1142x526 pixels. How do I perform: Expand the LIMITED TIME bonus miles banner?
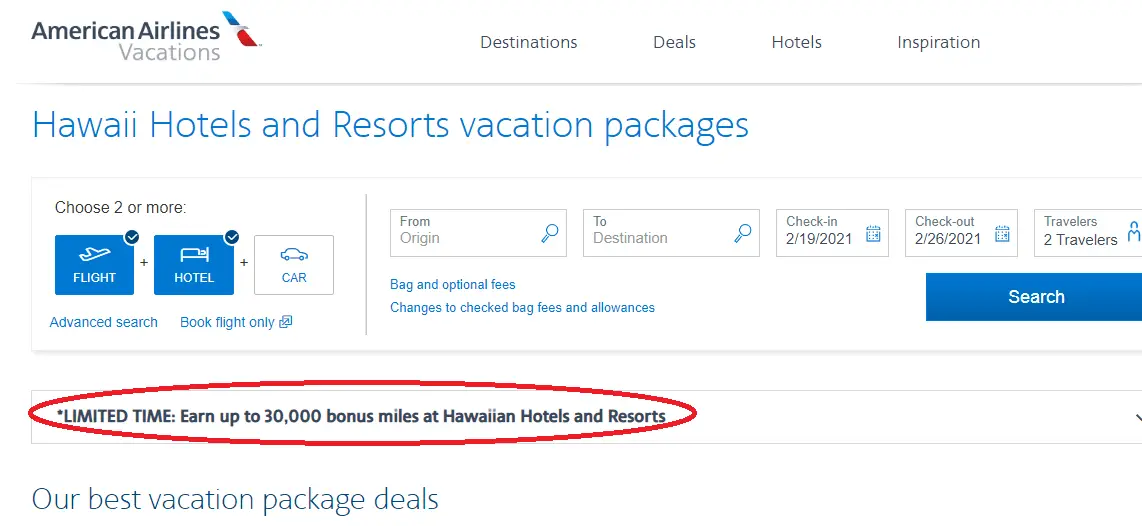586,417
